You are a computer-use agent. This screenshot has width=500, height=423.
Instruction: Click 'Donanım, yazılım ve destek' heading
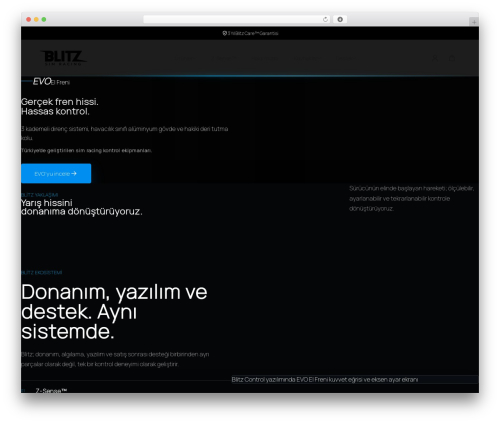click(114, 312)
